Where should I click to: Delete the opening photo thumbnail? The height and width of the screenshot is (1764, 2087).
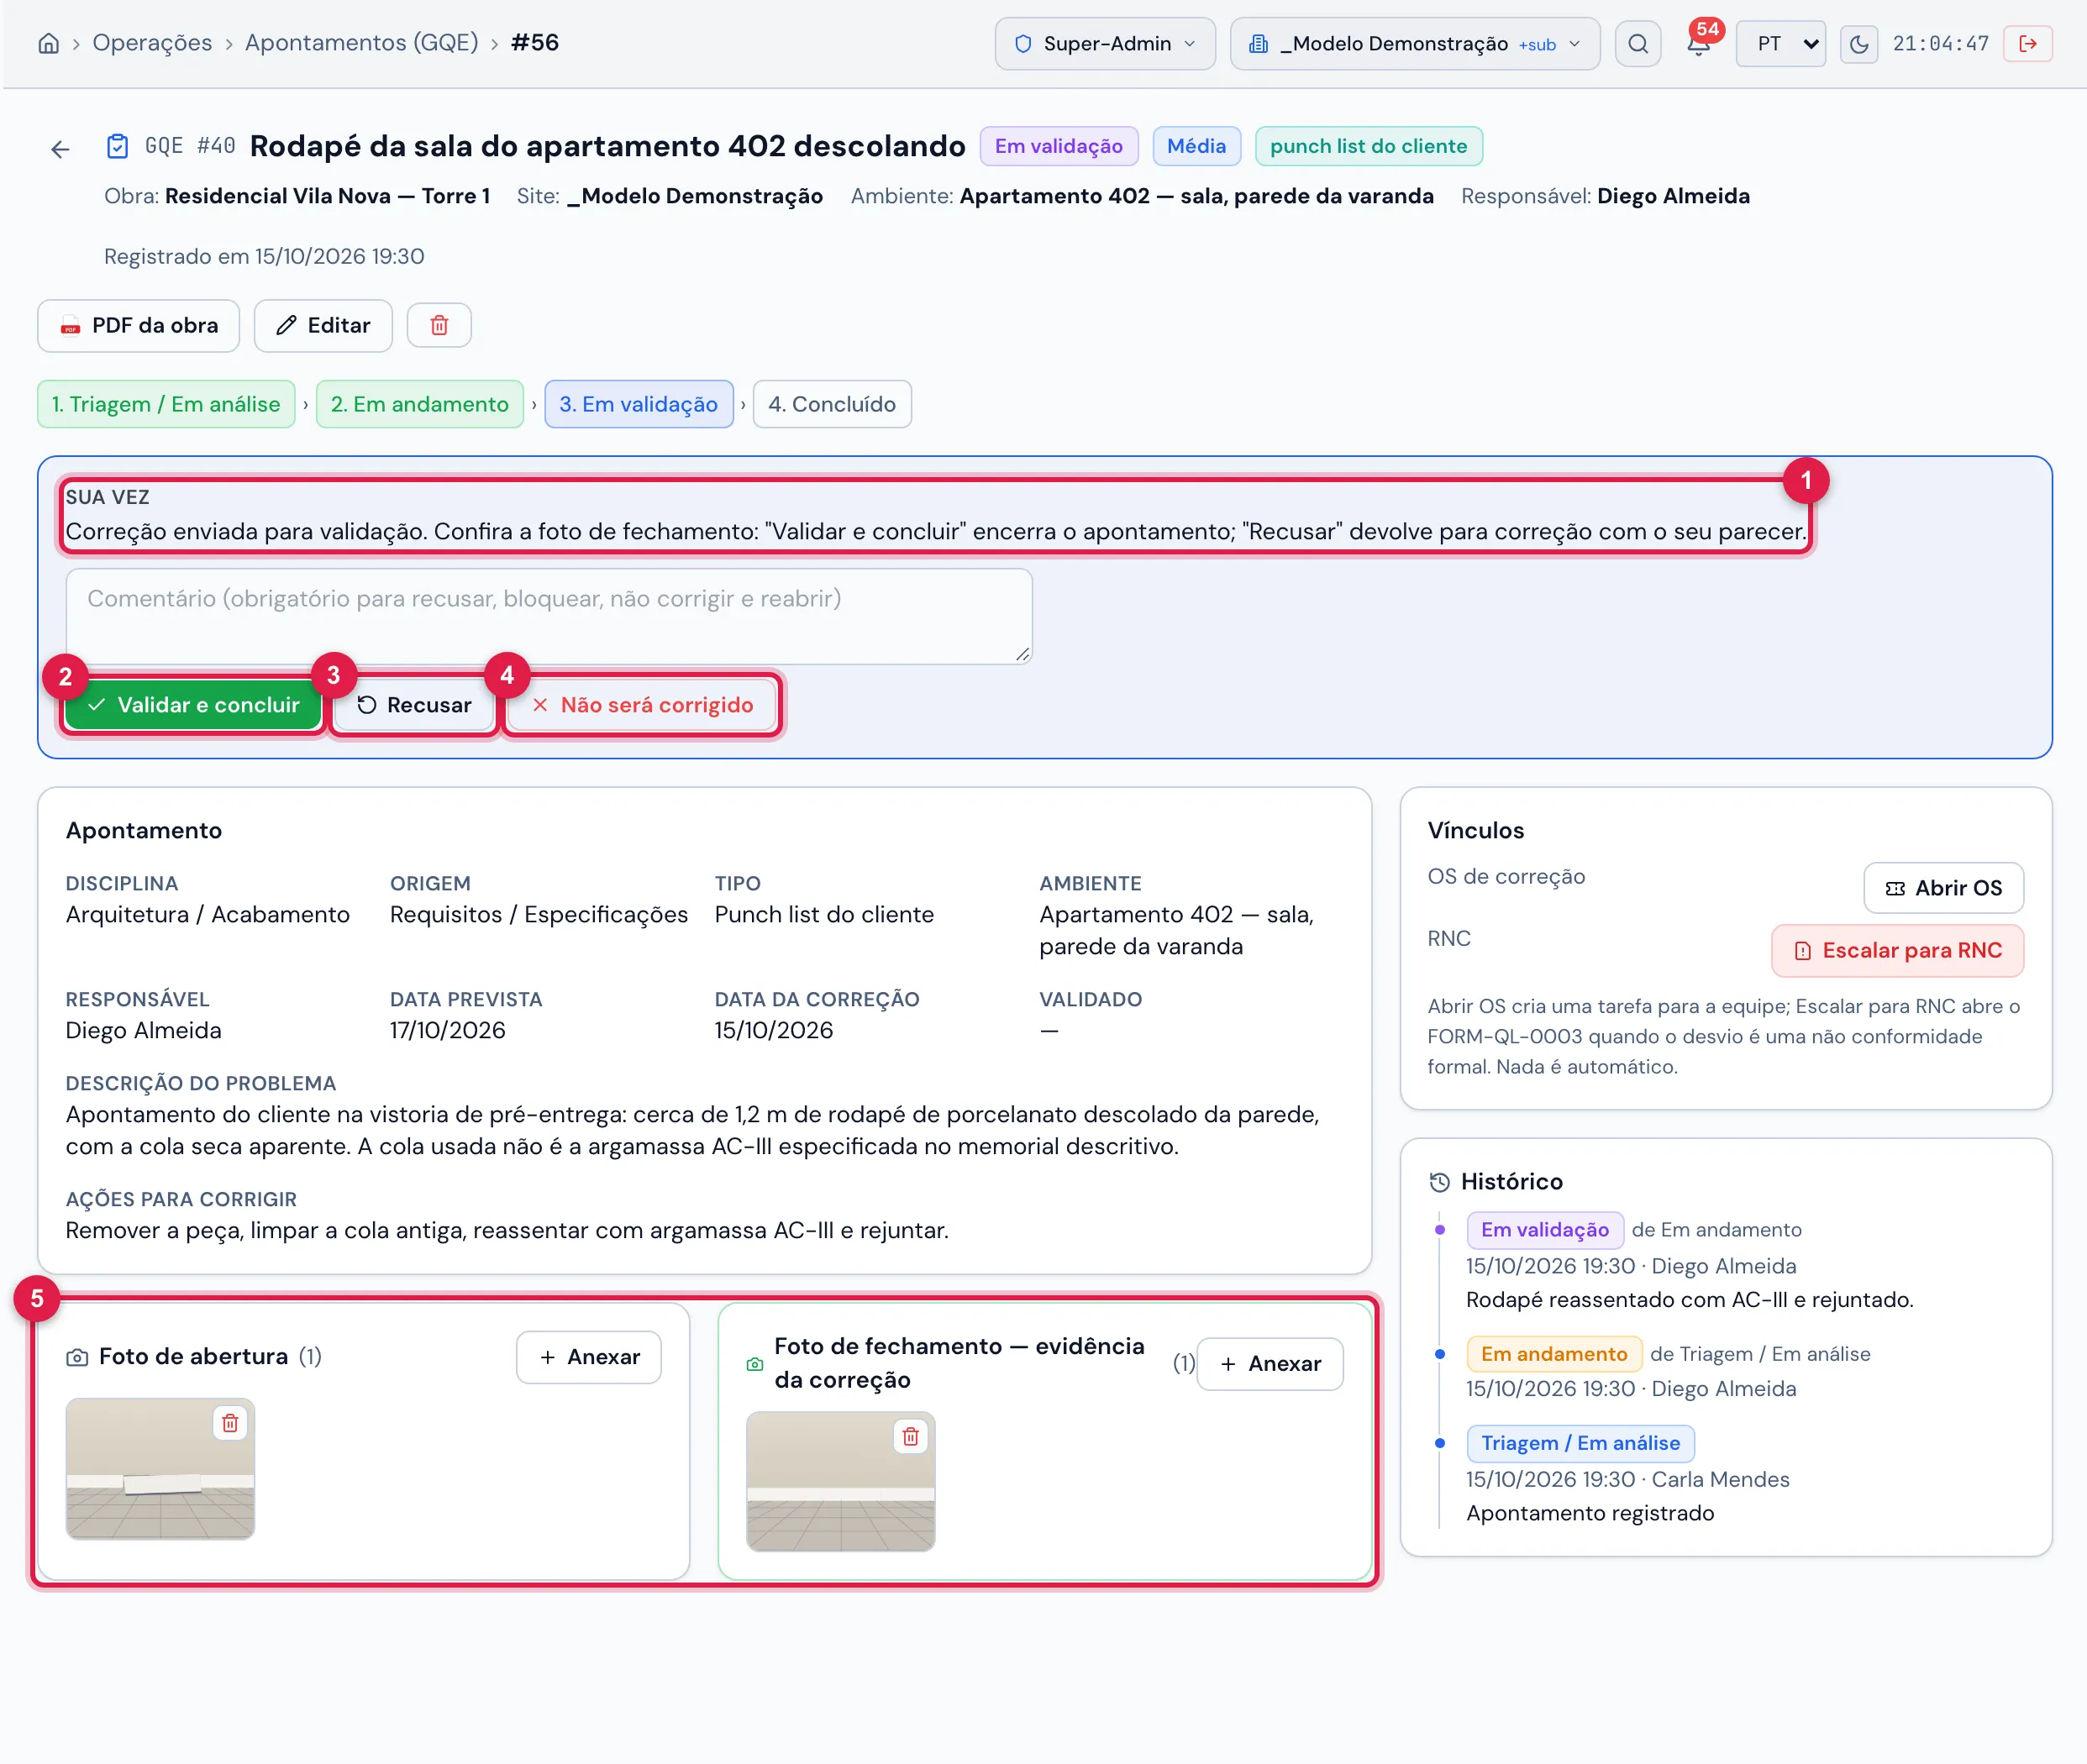click(x=230, y=1423)
